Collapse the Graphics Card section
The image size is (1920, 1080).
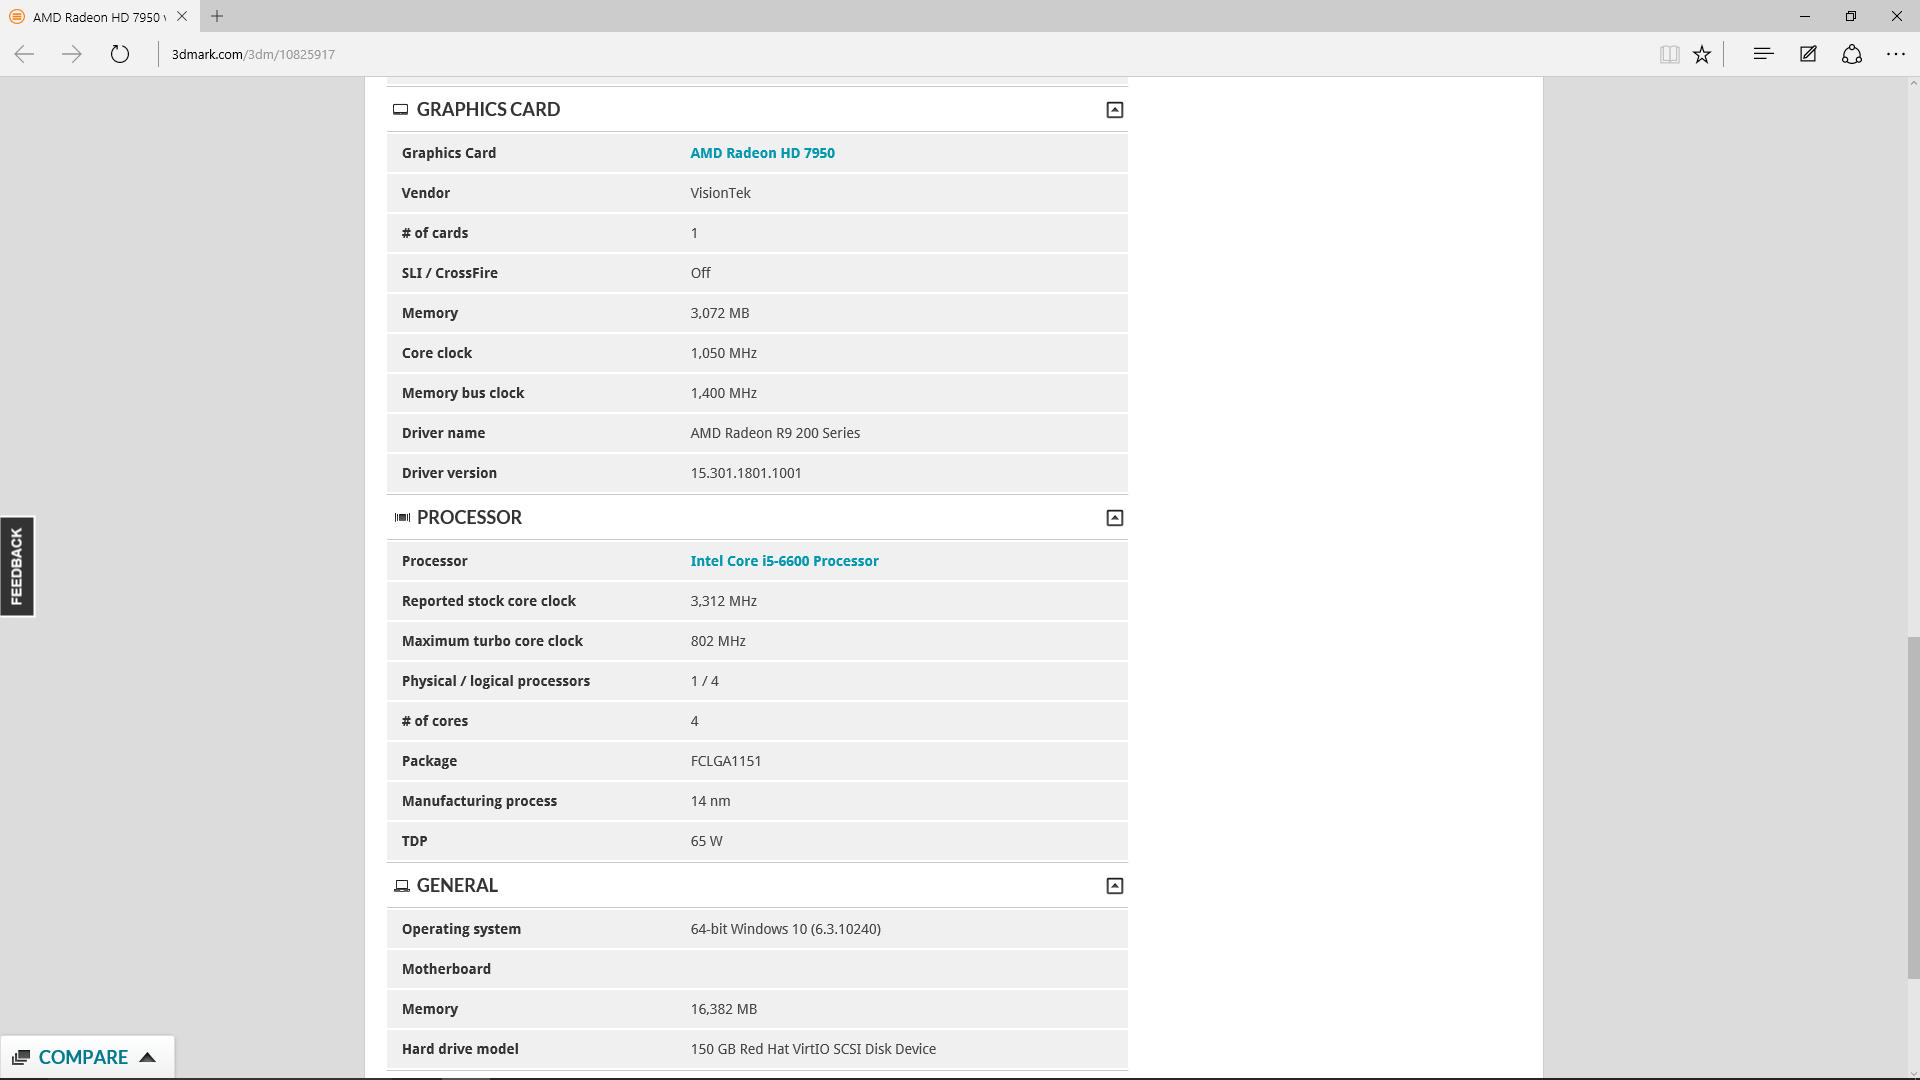[x=1115, y=110]
